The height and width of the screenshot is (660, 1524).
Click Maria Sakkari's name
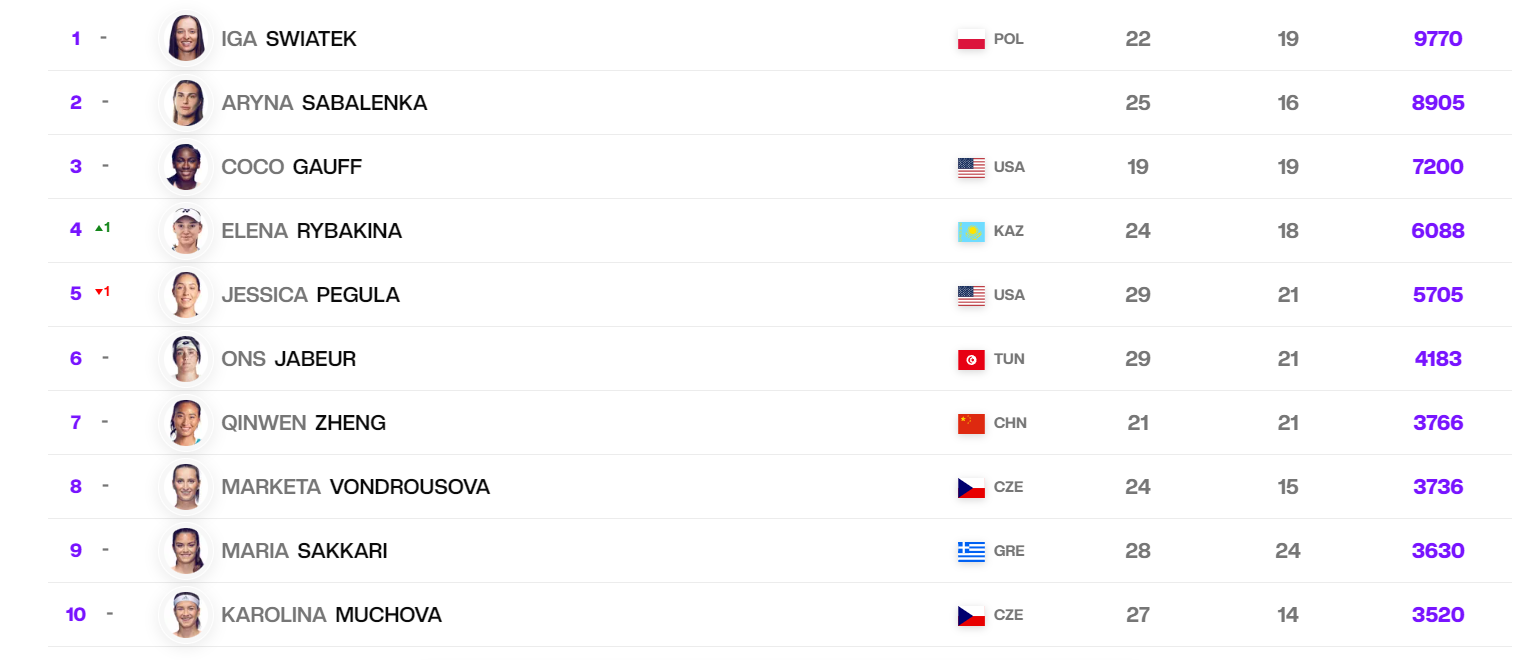tap(304, 551)
